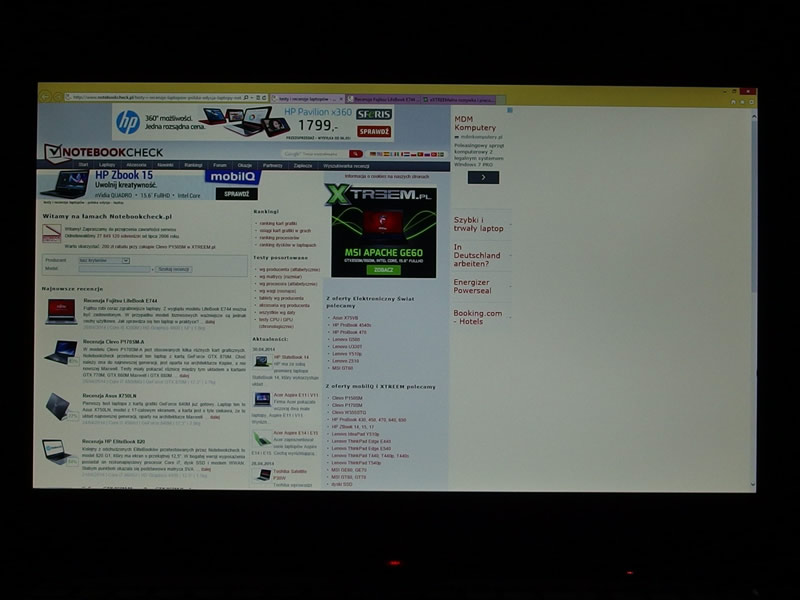Open the 'Asus X75VB' offer link
Screen dimensions: 800x600
point(345,318)
